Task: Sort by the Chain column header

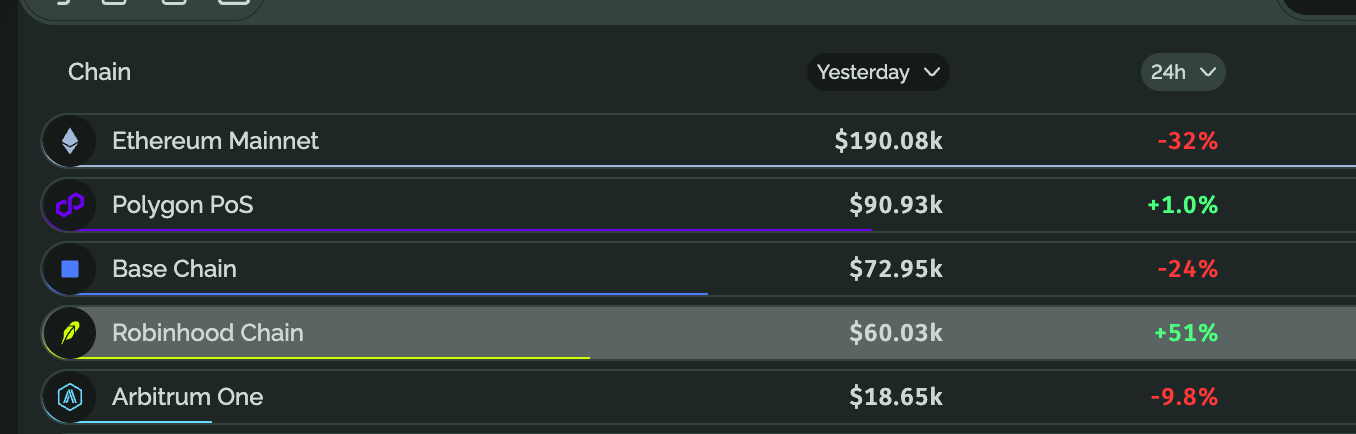Action: 99,72
